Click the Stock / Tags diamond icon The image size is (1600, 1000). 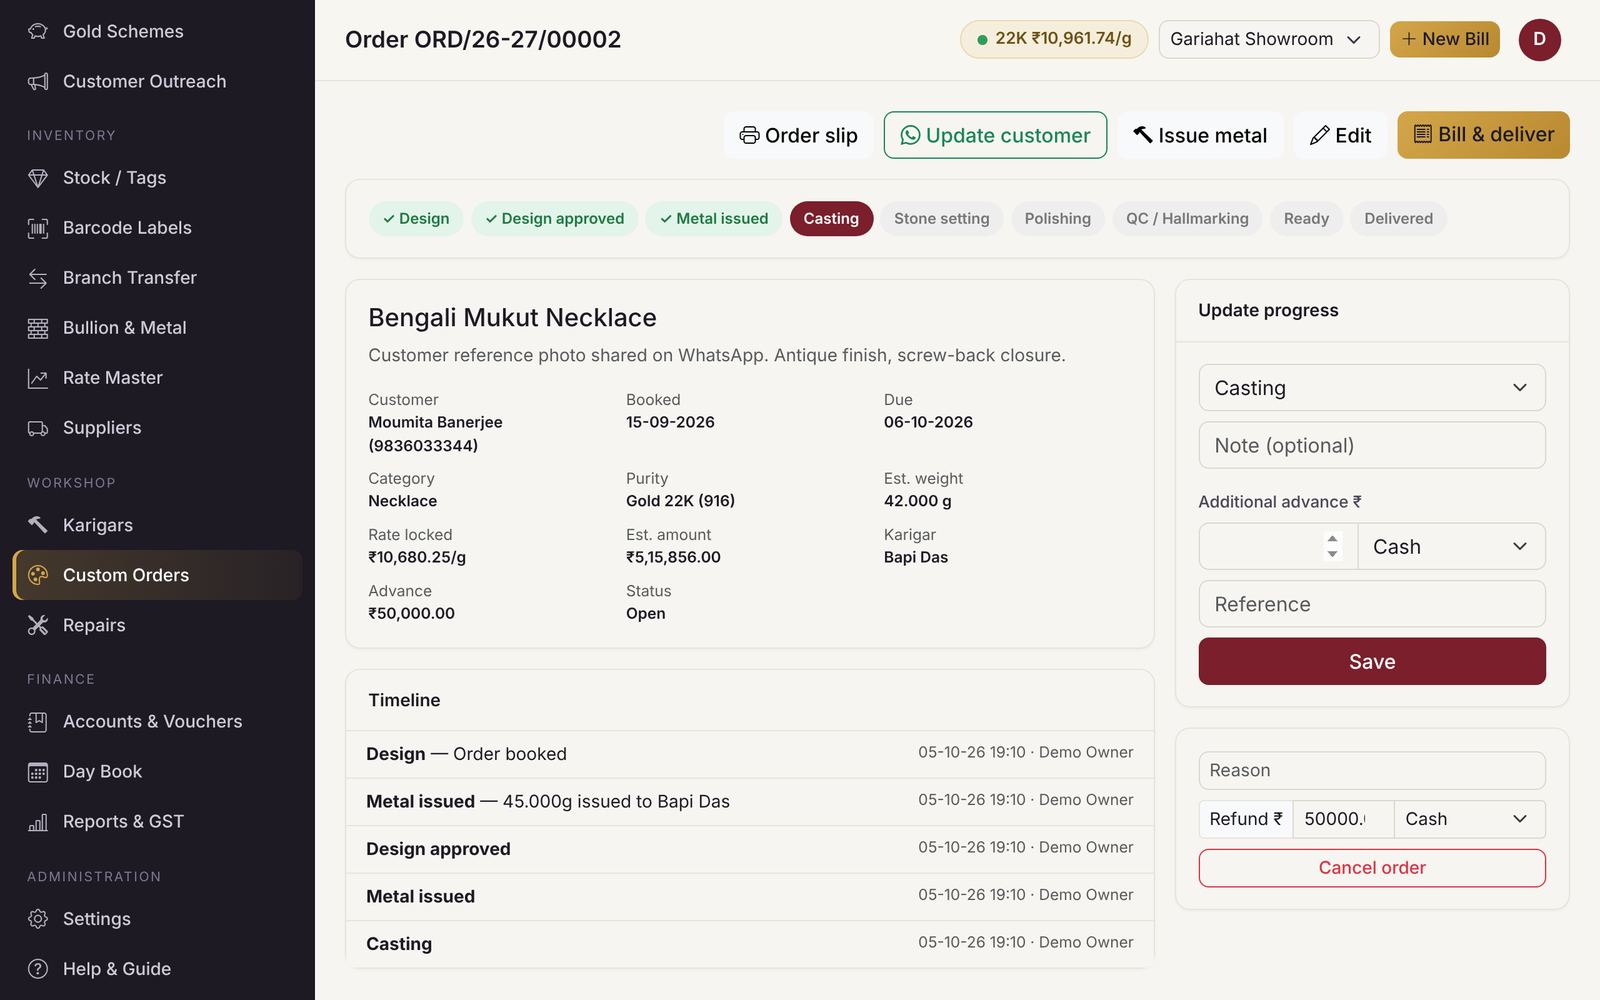[x=38, y=178]
